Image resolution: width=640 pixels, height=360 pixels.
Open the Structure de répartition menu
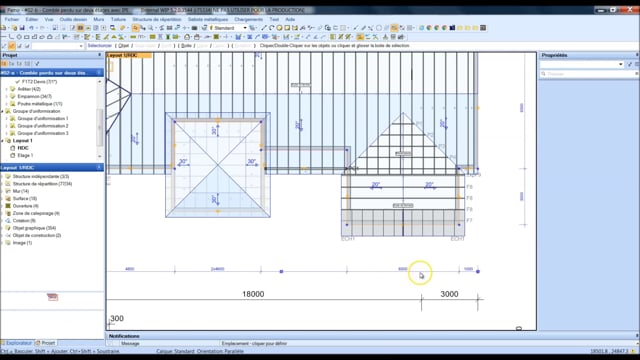point(157,19)
